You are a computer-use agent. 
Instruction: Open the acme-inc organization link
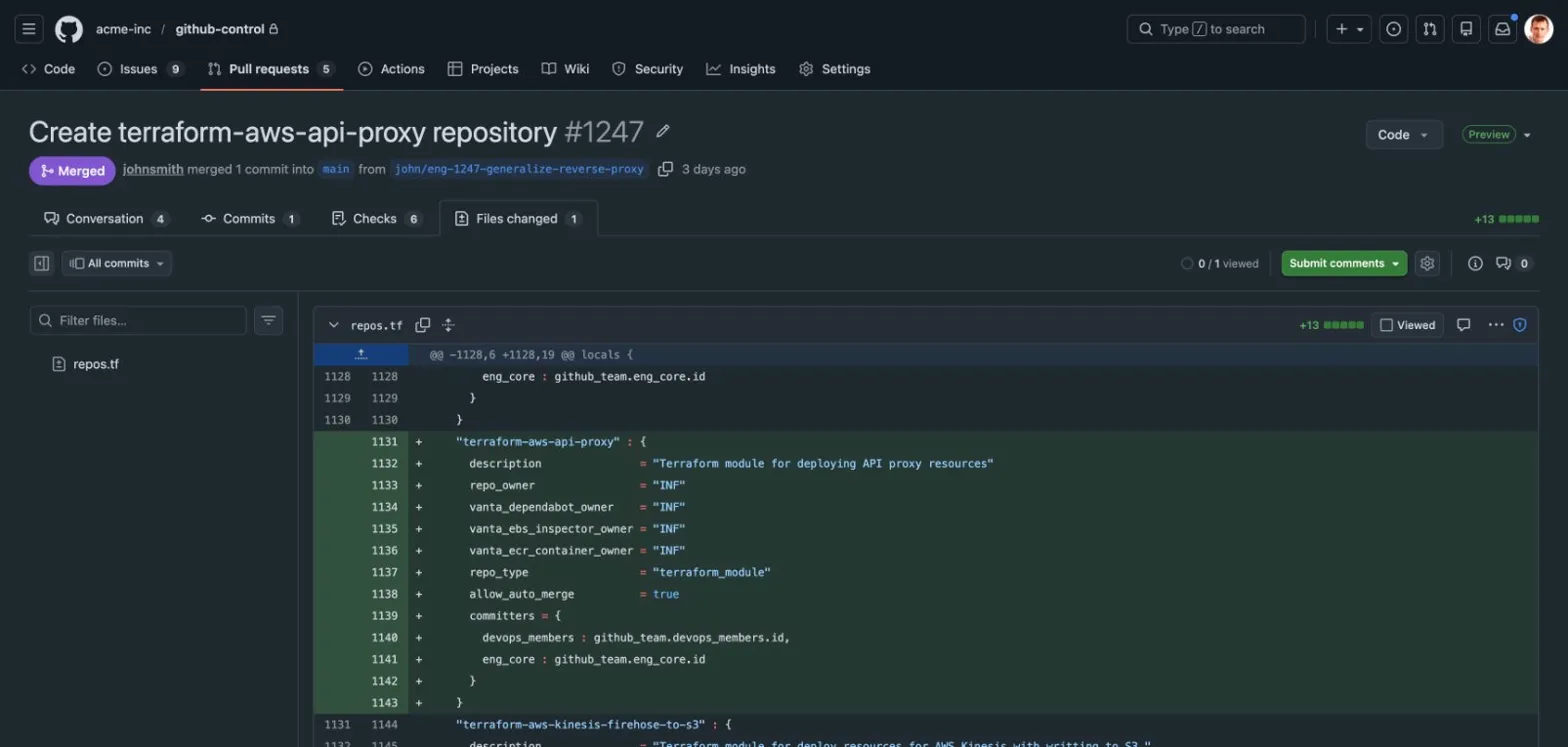pyautogui.click(x=123, y=29)
